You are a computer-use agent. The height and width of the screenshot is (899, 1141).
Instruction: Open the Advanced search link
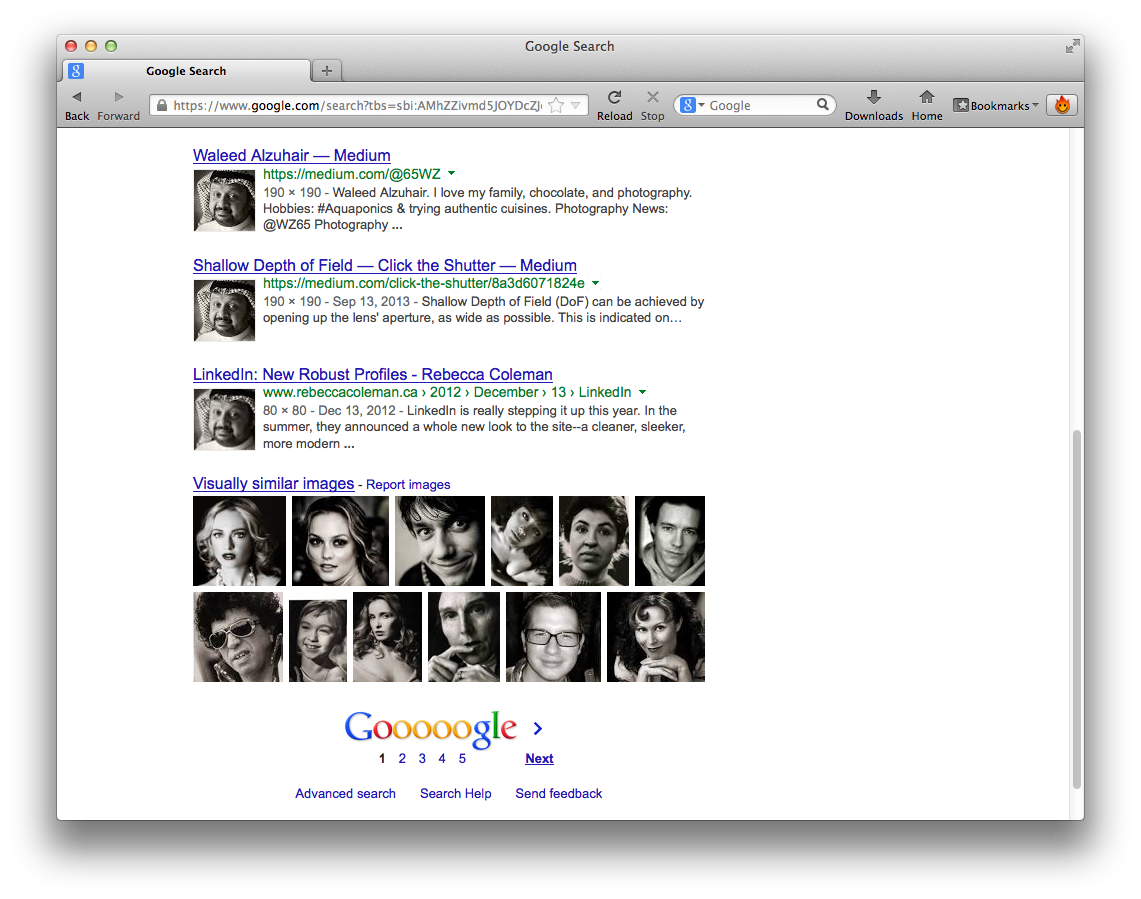coord(346,793)
